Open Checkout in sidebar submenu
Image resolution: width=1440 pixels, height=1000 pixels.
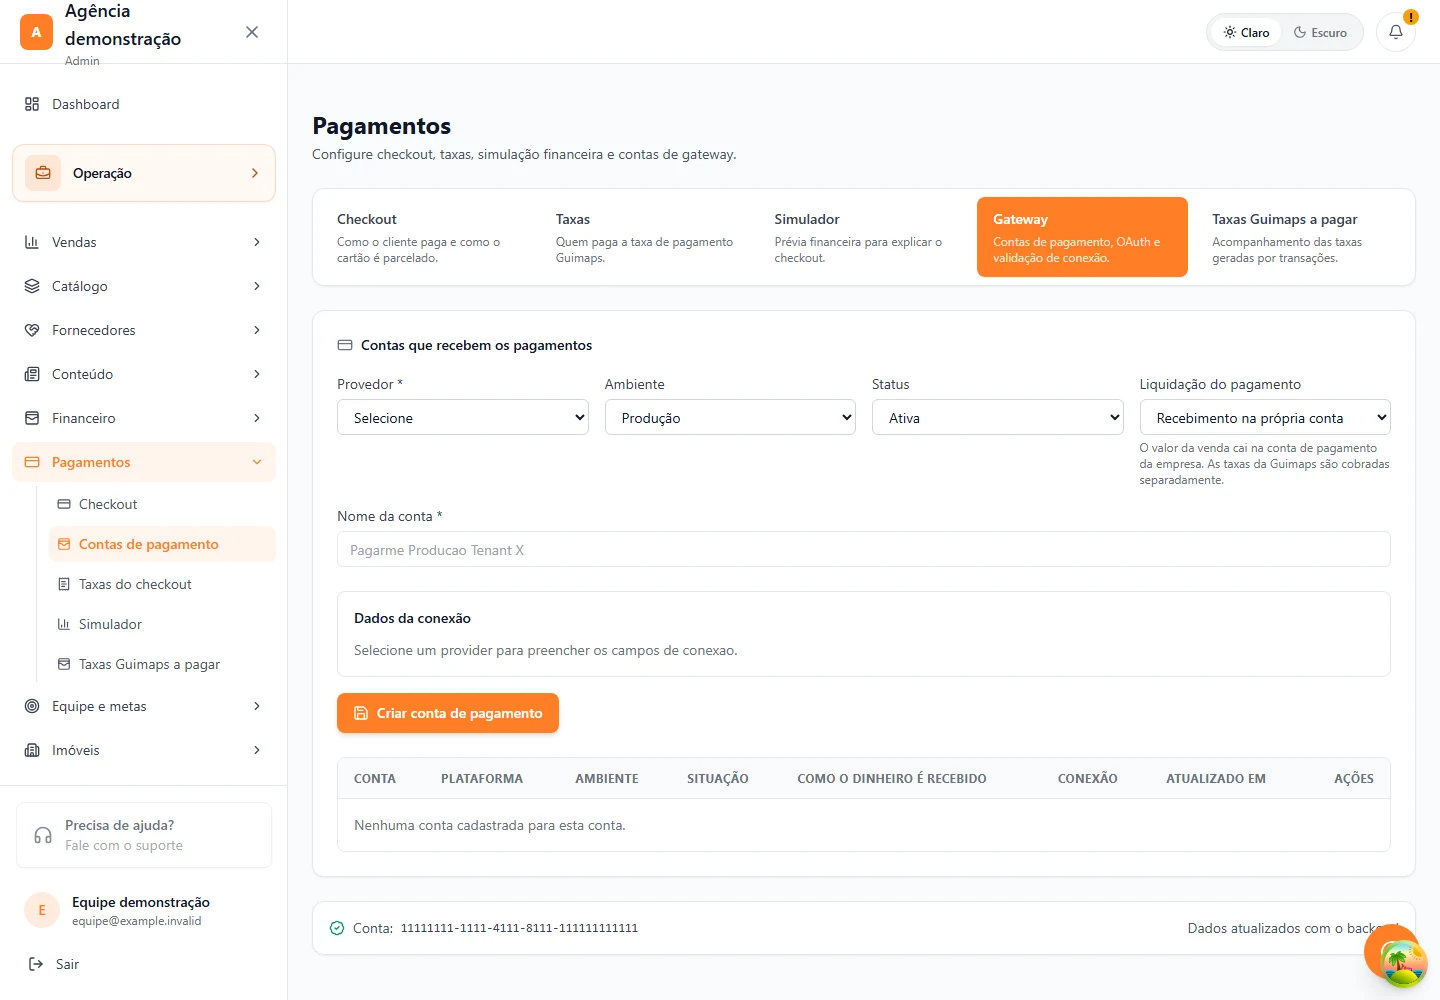point(162,504)
